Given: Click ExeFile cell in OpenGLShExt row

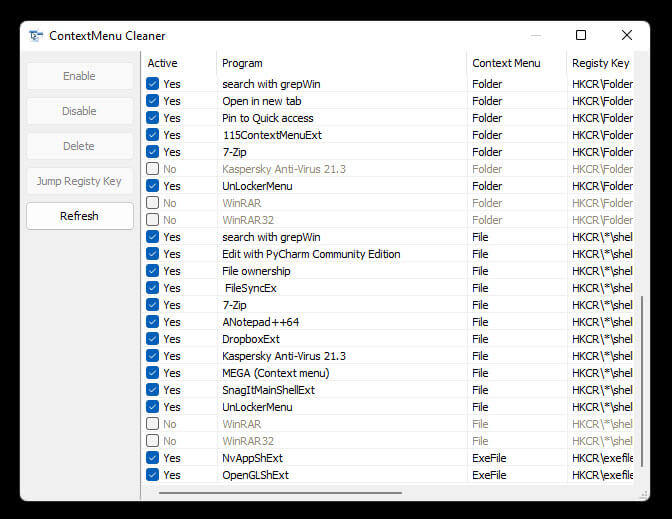Looking at the screenshot, I should click(x=489, y=475).
